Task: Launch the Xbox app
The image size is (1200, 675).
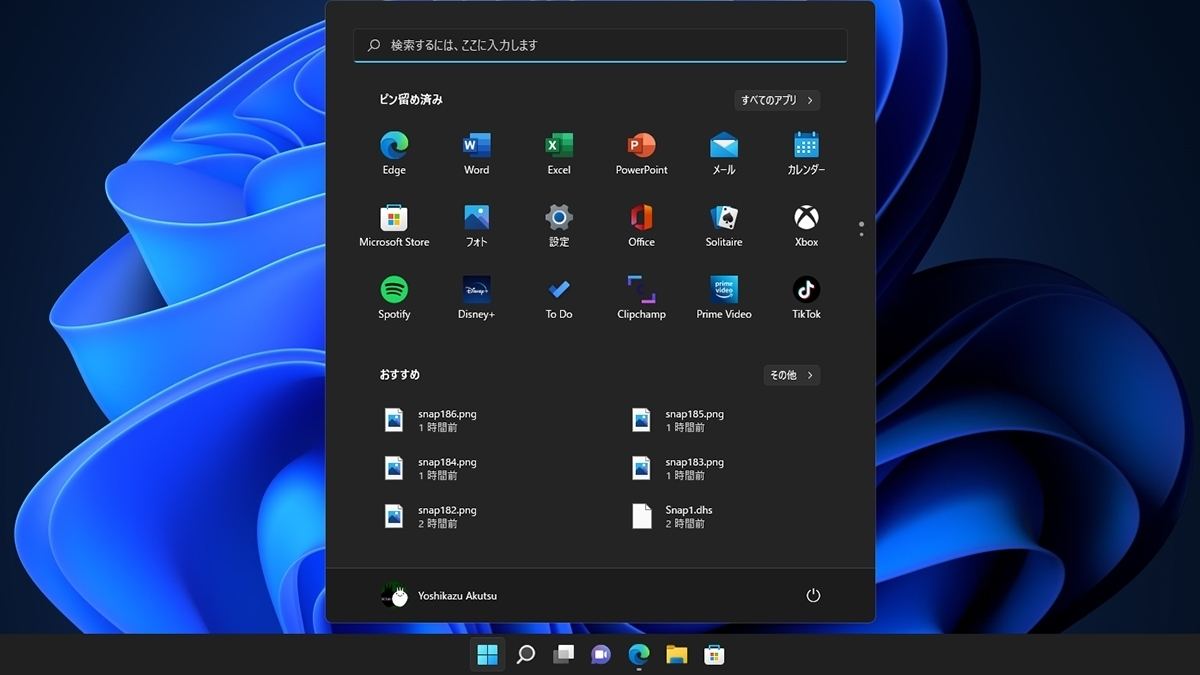Action: 806,225
